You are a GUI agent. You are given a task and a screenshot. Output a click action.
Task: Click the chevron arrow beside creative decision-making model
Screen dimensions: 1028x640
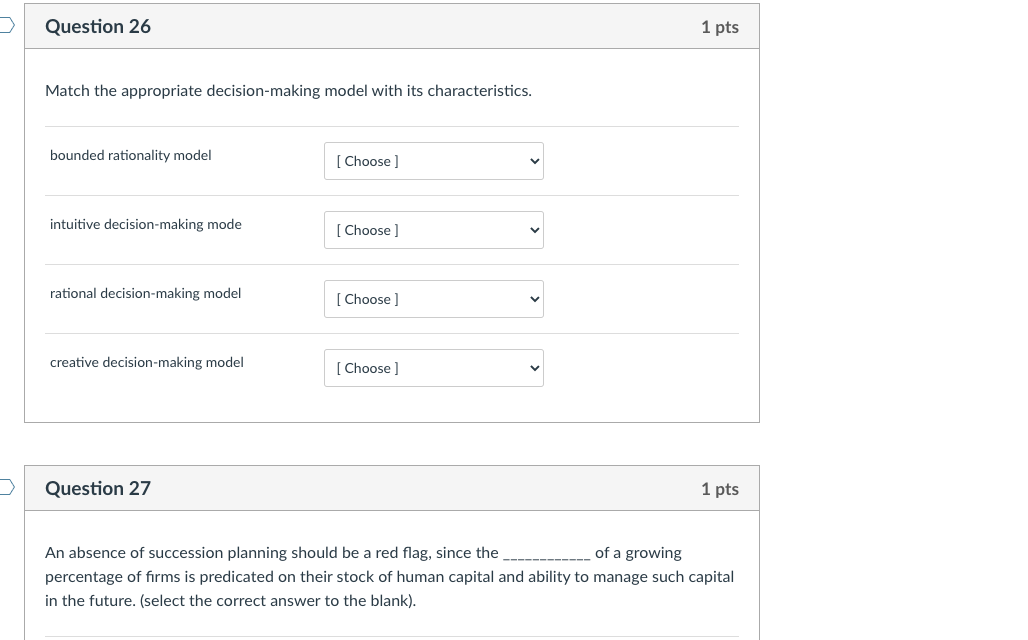coord(535,368)
